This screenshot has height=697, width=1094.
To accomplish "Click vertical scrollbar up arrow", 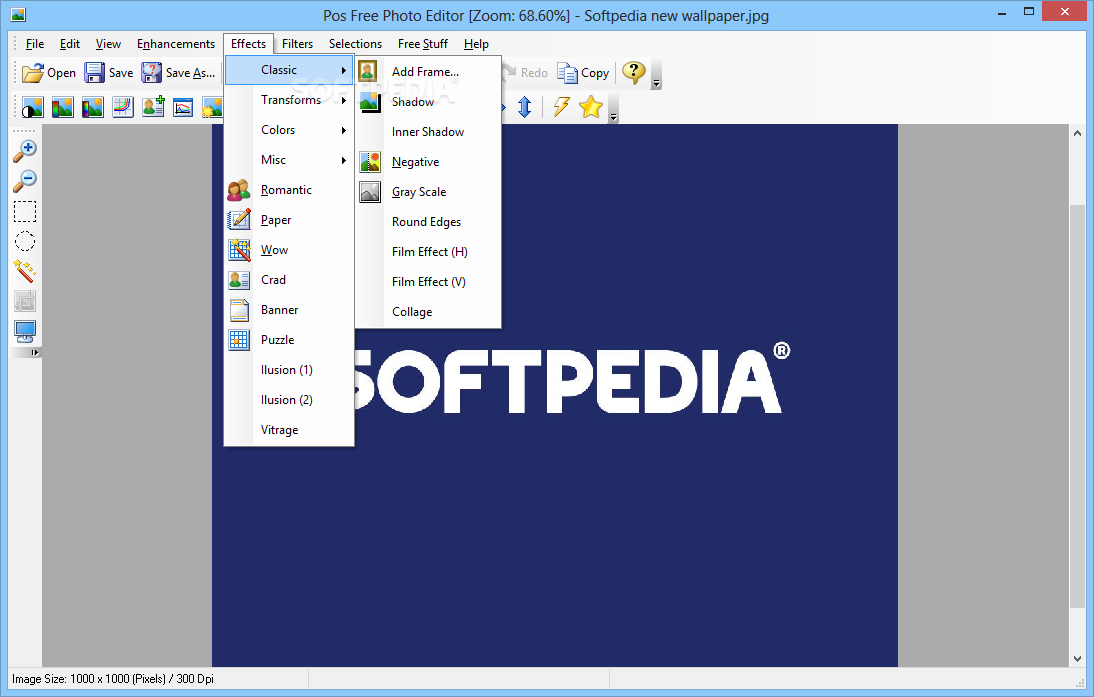I will pos(1077,133).
